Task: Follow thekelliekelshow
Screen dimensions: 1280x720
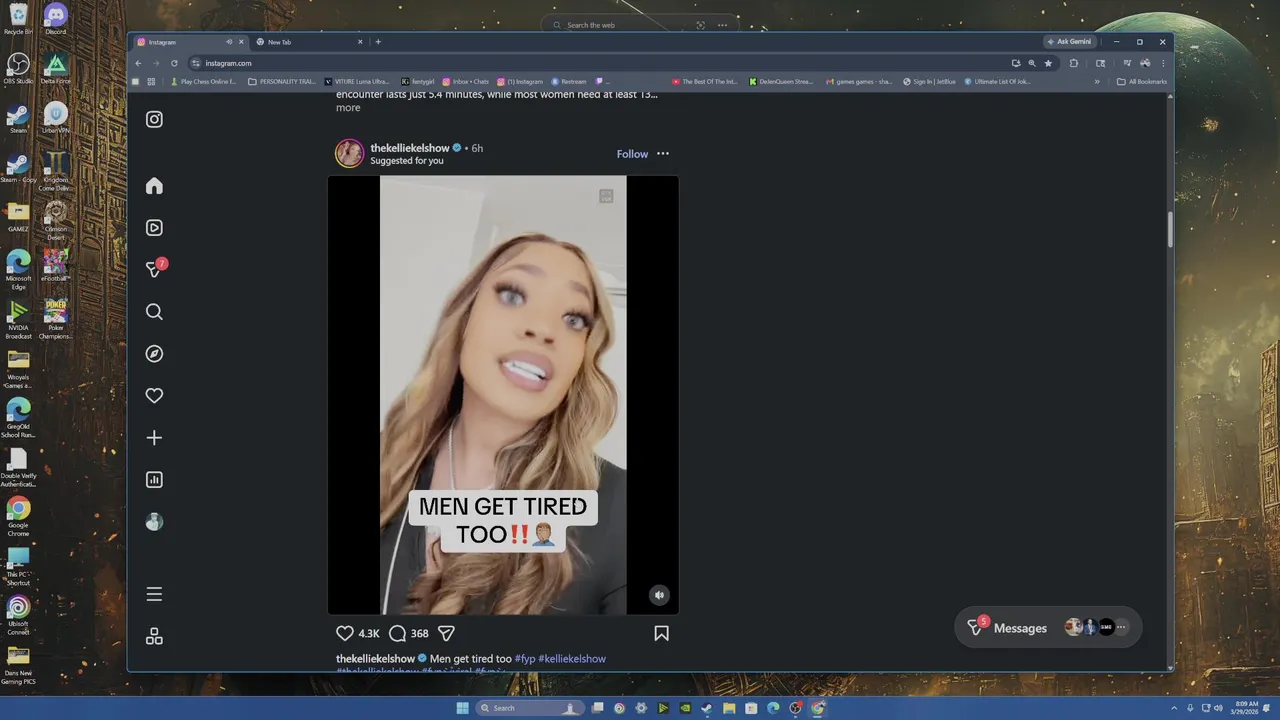Action: 632,154
